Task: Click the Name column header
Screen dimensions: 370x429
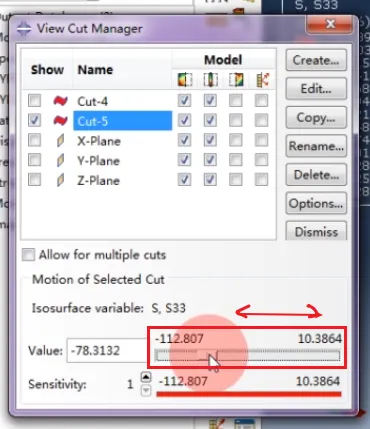Action: pos(95,70)
